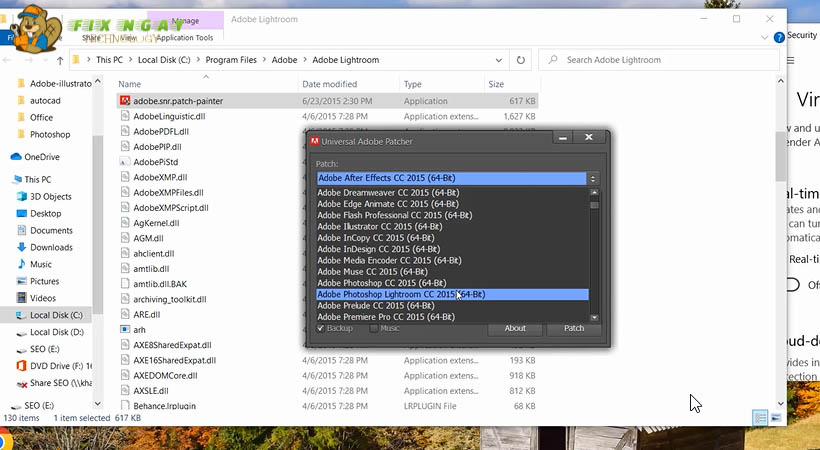Select the AXEDOMCore.dll file

[x=165, y=375]
